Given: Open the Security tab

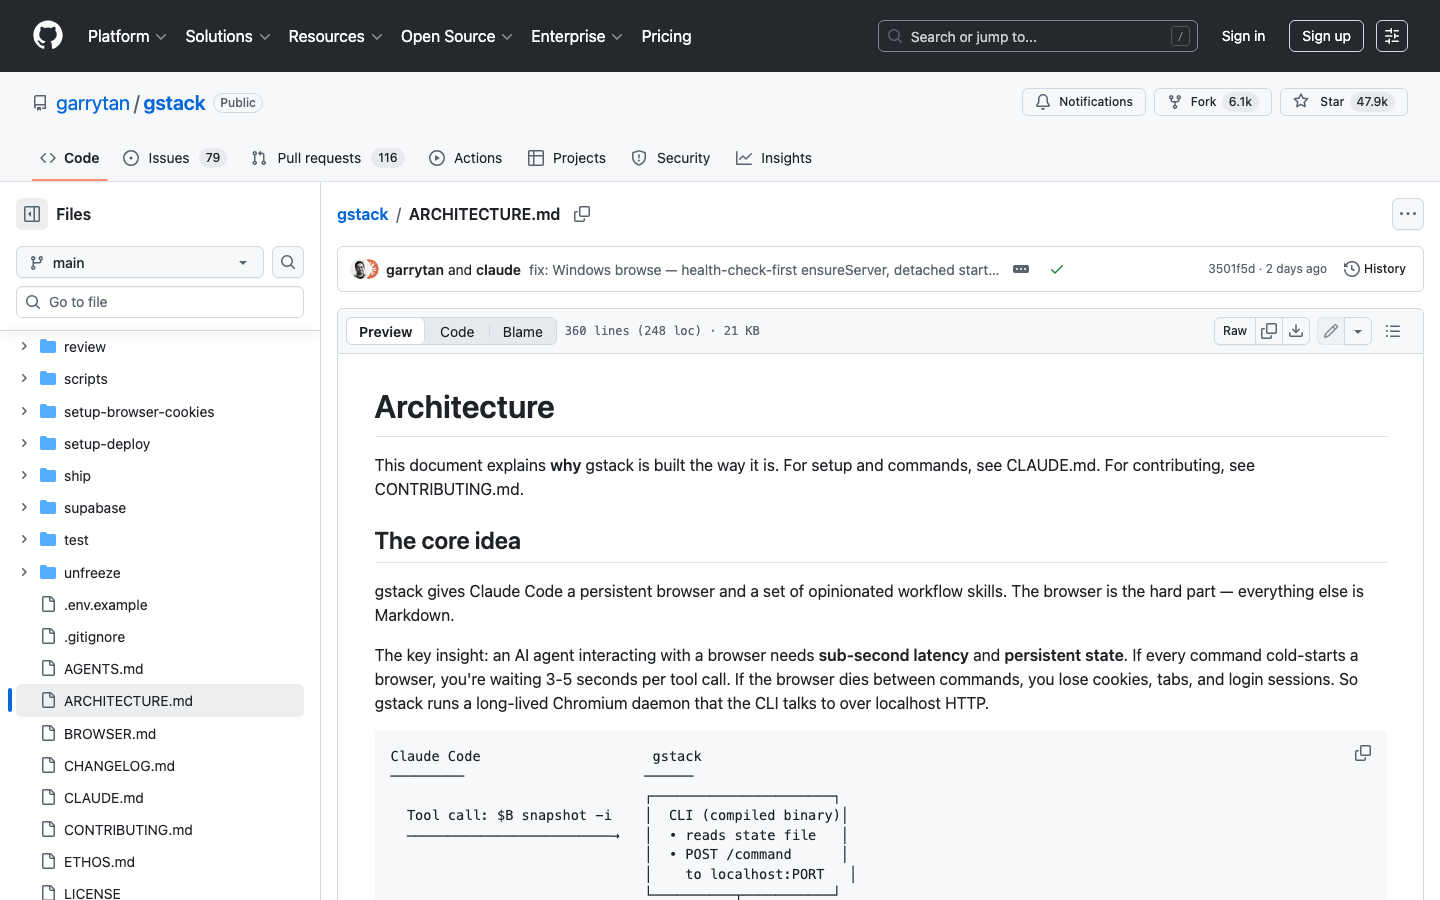Looking at the screenshot, I should click(671, 158).
